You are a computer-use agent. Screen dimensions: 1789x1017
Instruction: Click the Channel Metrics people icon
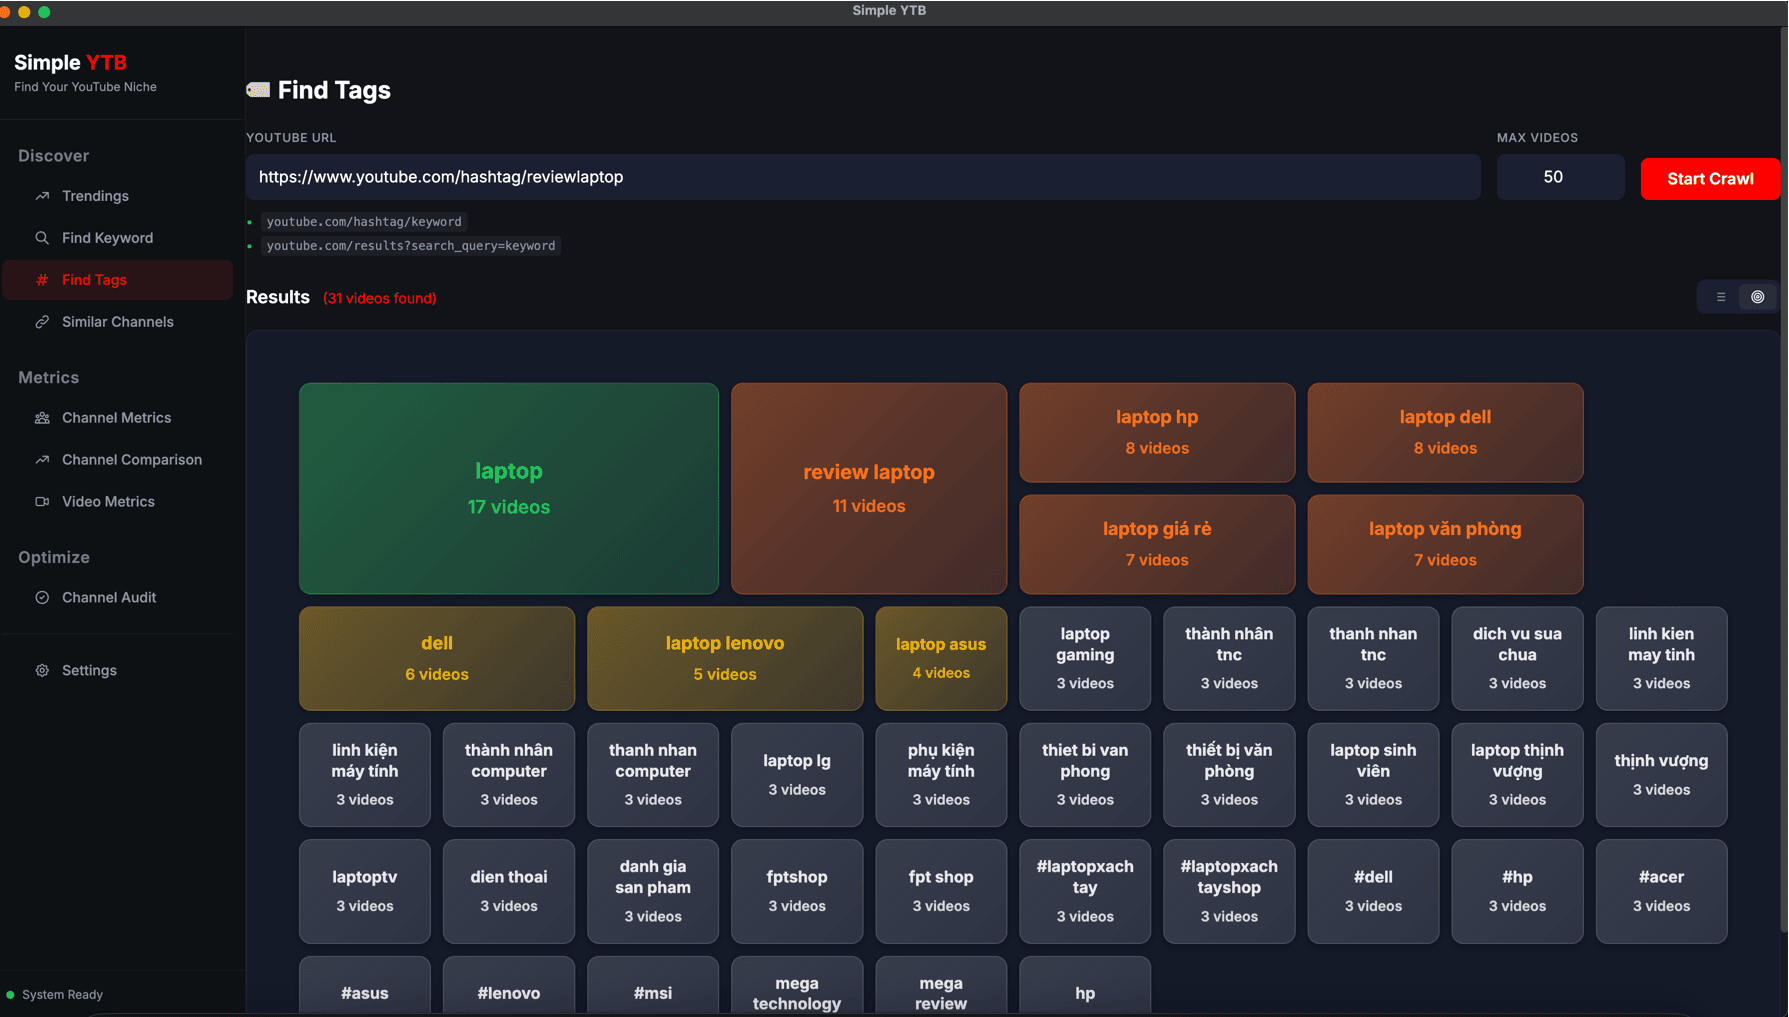point(42,418)
